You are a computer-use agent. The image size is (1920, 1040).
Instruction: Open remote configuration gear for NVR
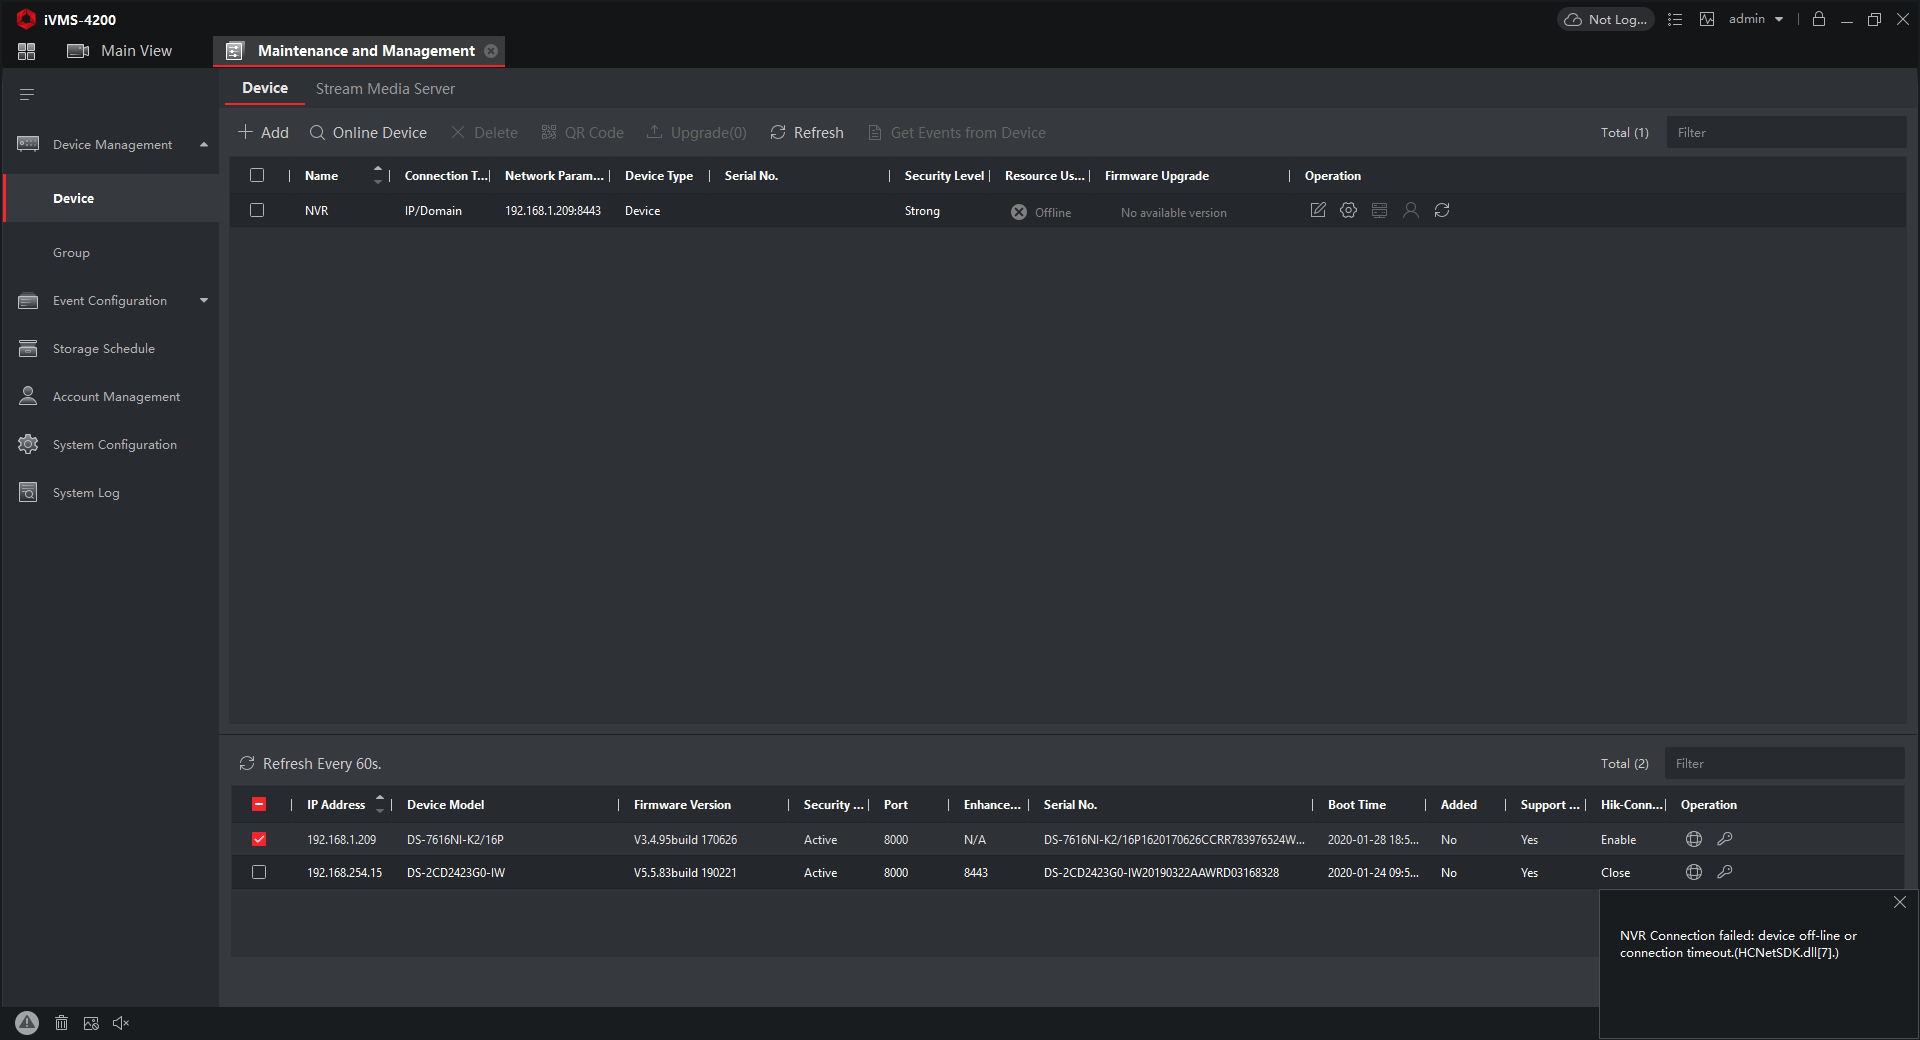pos(1348,210)
